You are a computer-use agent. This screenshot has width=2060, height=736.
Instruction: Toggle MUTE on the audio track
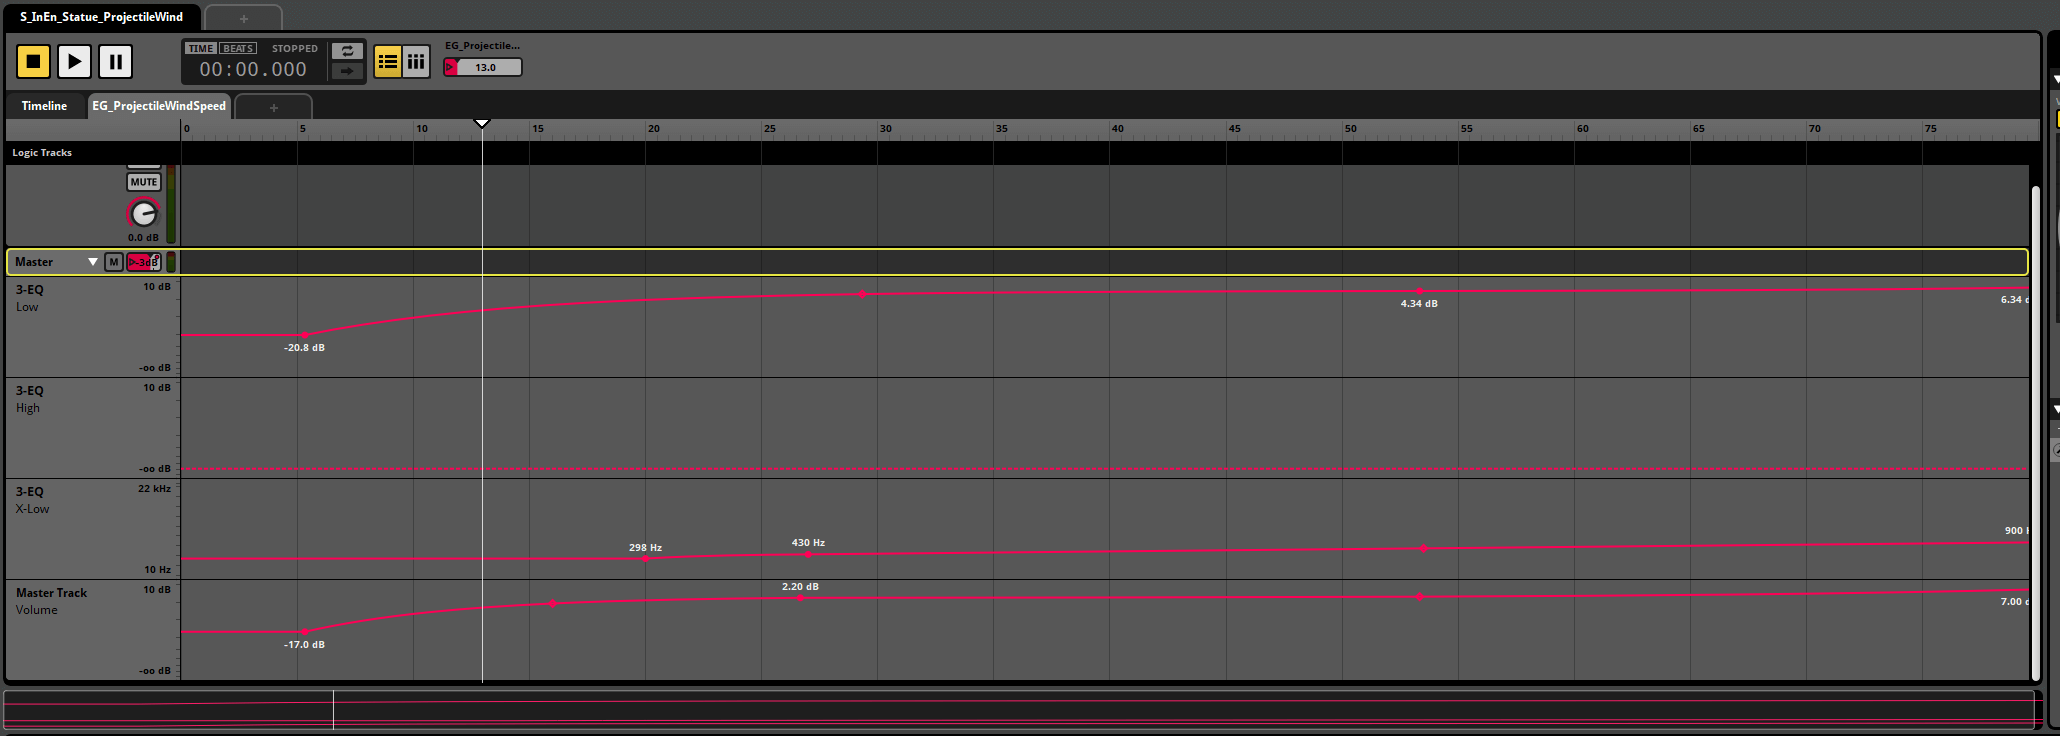coord(143,182)
